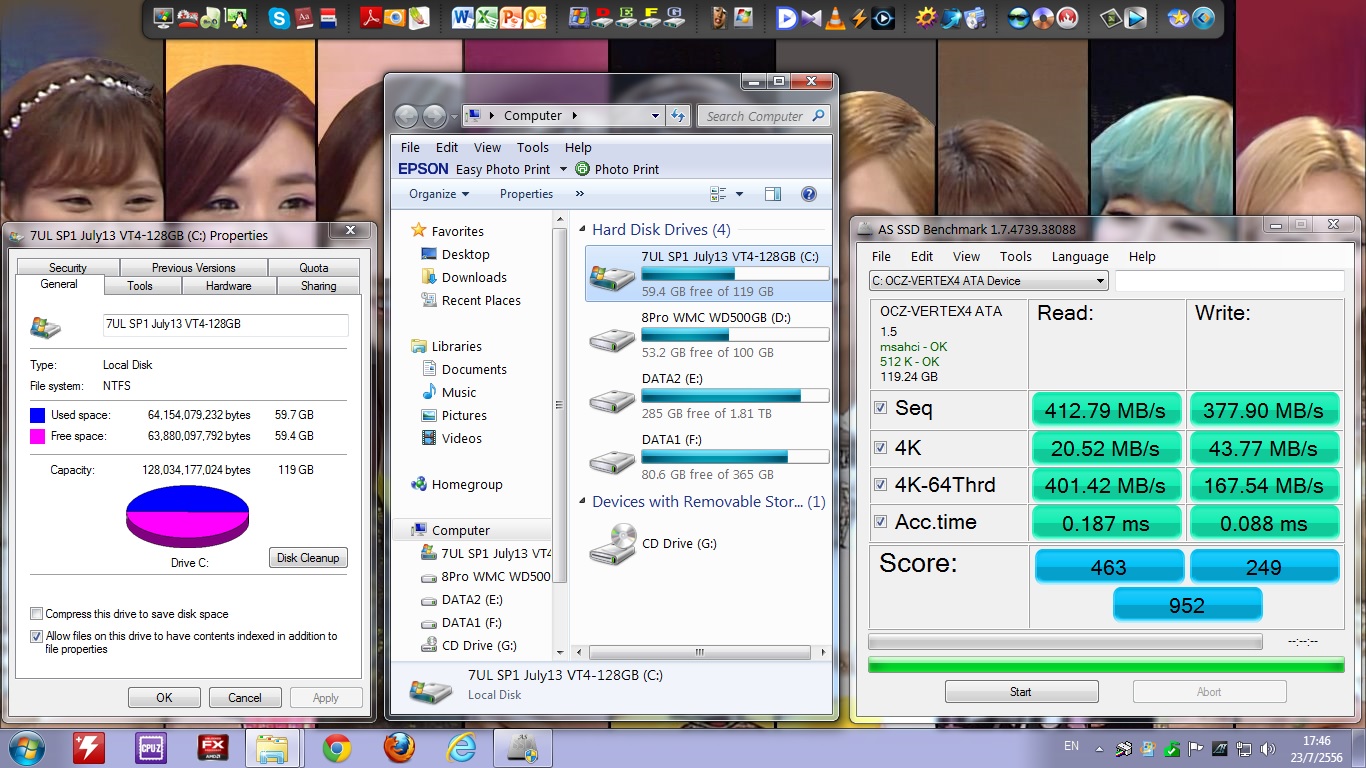Expand the Organize dropdown menu
Screen dimensions: 1366x768
point(439,194)
